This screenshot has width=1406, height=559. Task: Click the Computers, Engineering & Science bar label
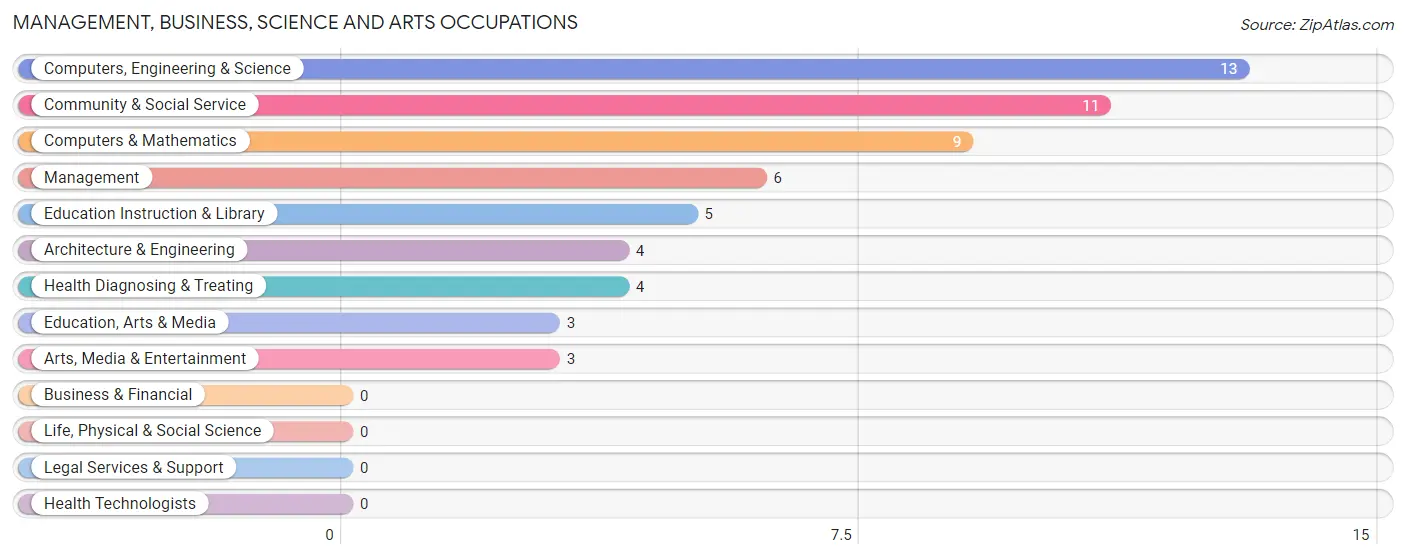(x=167, y=69)
